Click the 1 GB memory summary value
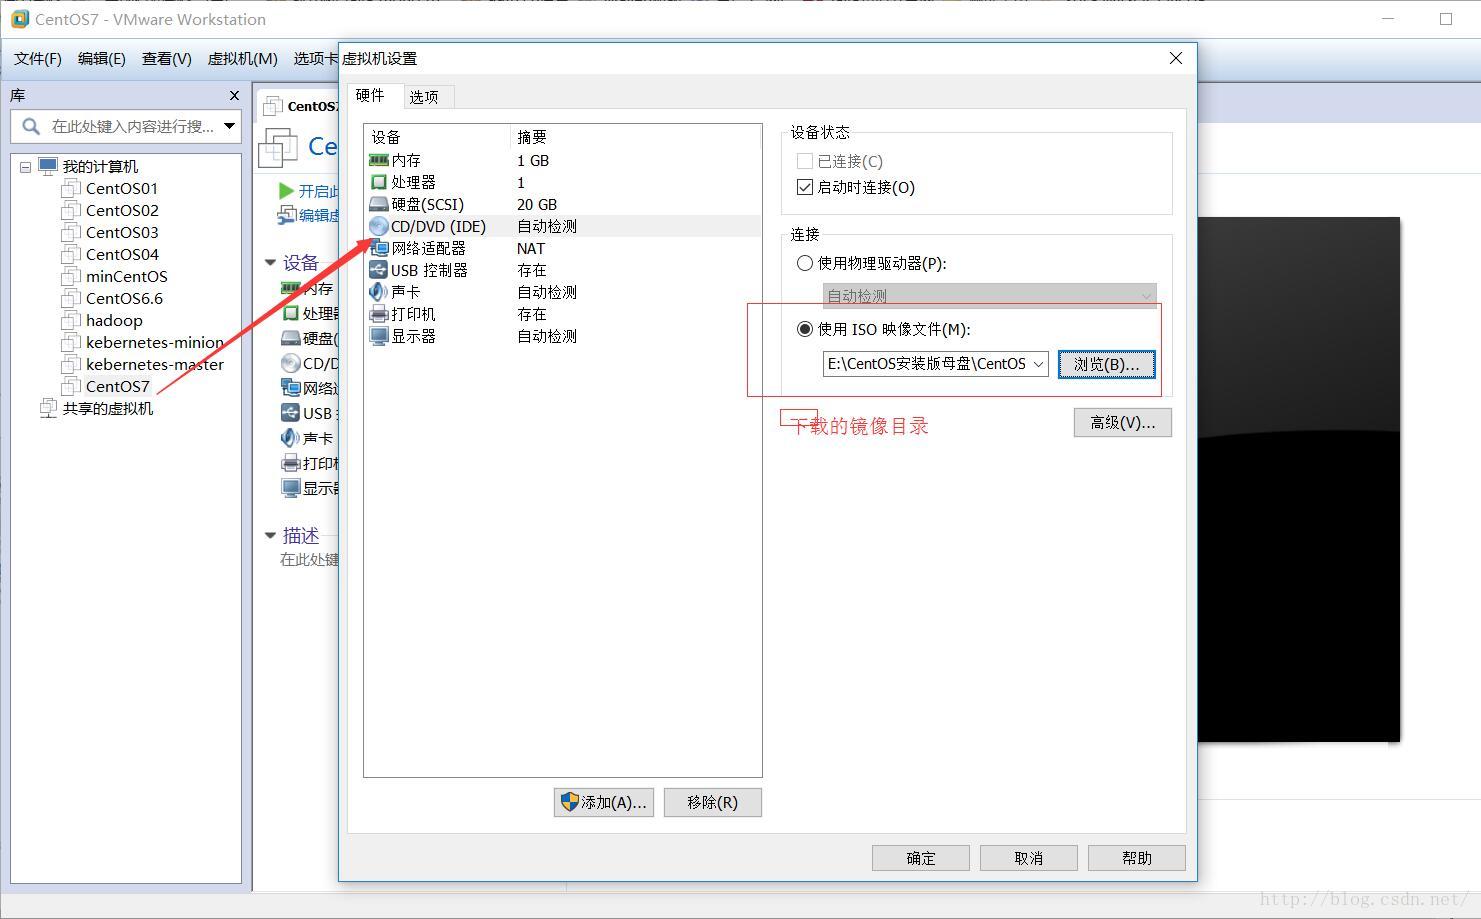Image resolution: width=1481 pixels, height=919 pixels. coord(533,160)
